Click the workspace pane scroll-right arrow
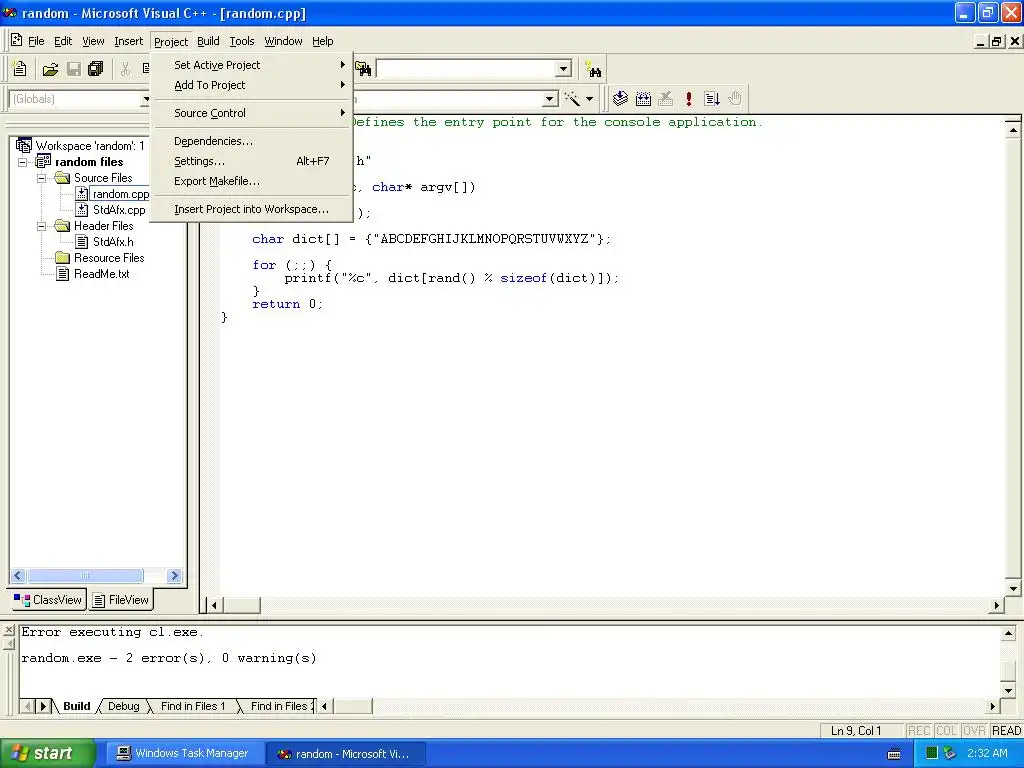This screenshot has width=1024, height=768. (x=174, y=575)
